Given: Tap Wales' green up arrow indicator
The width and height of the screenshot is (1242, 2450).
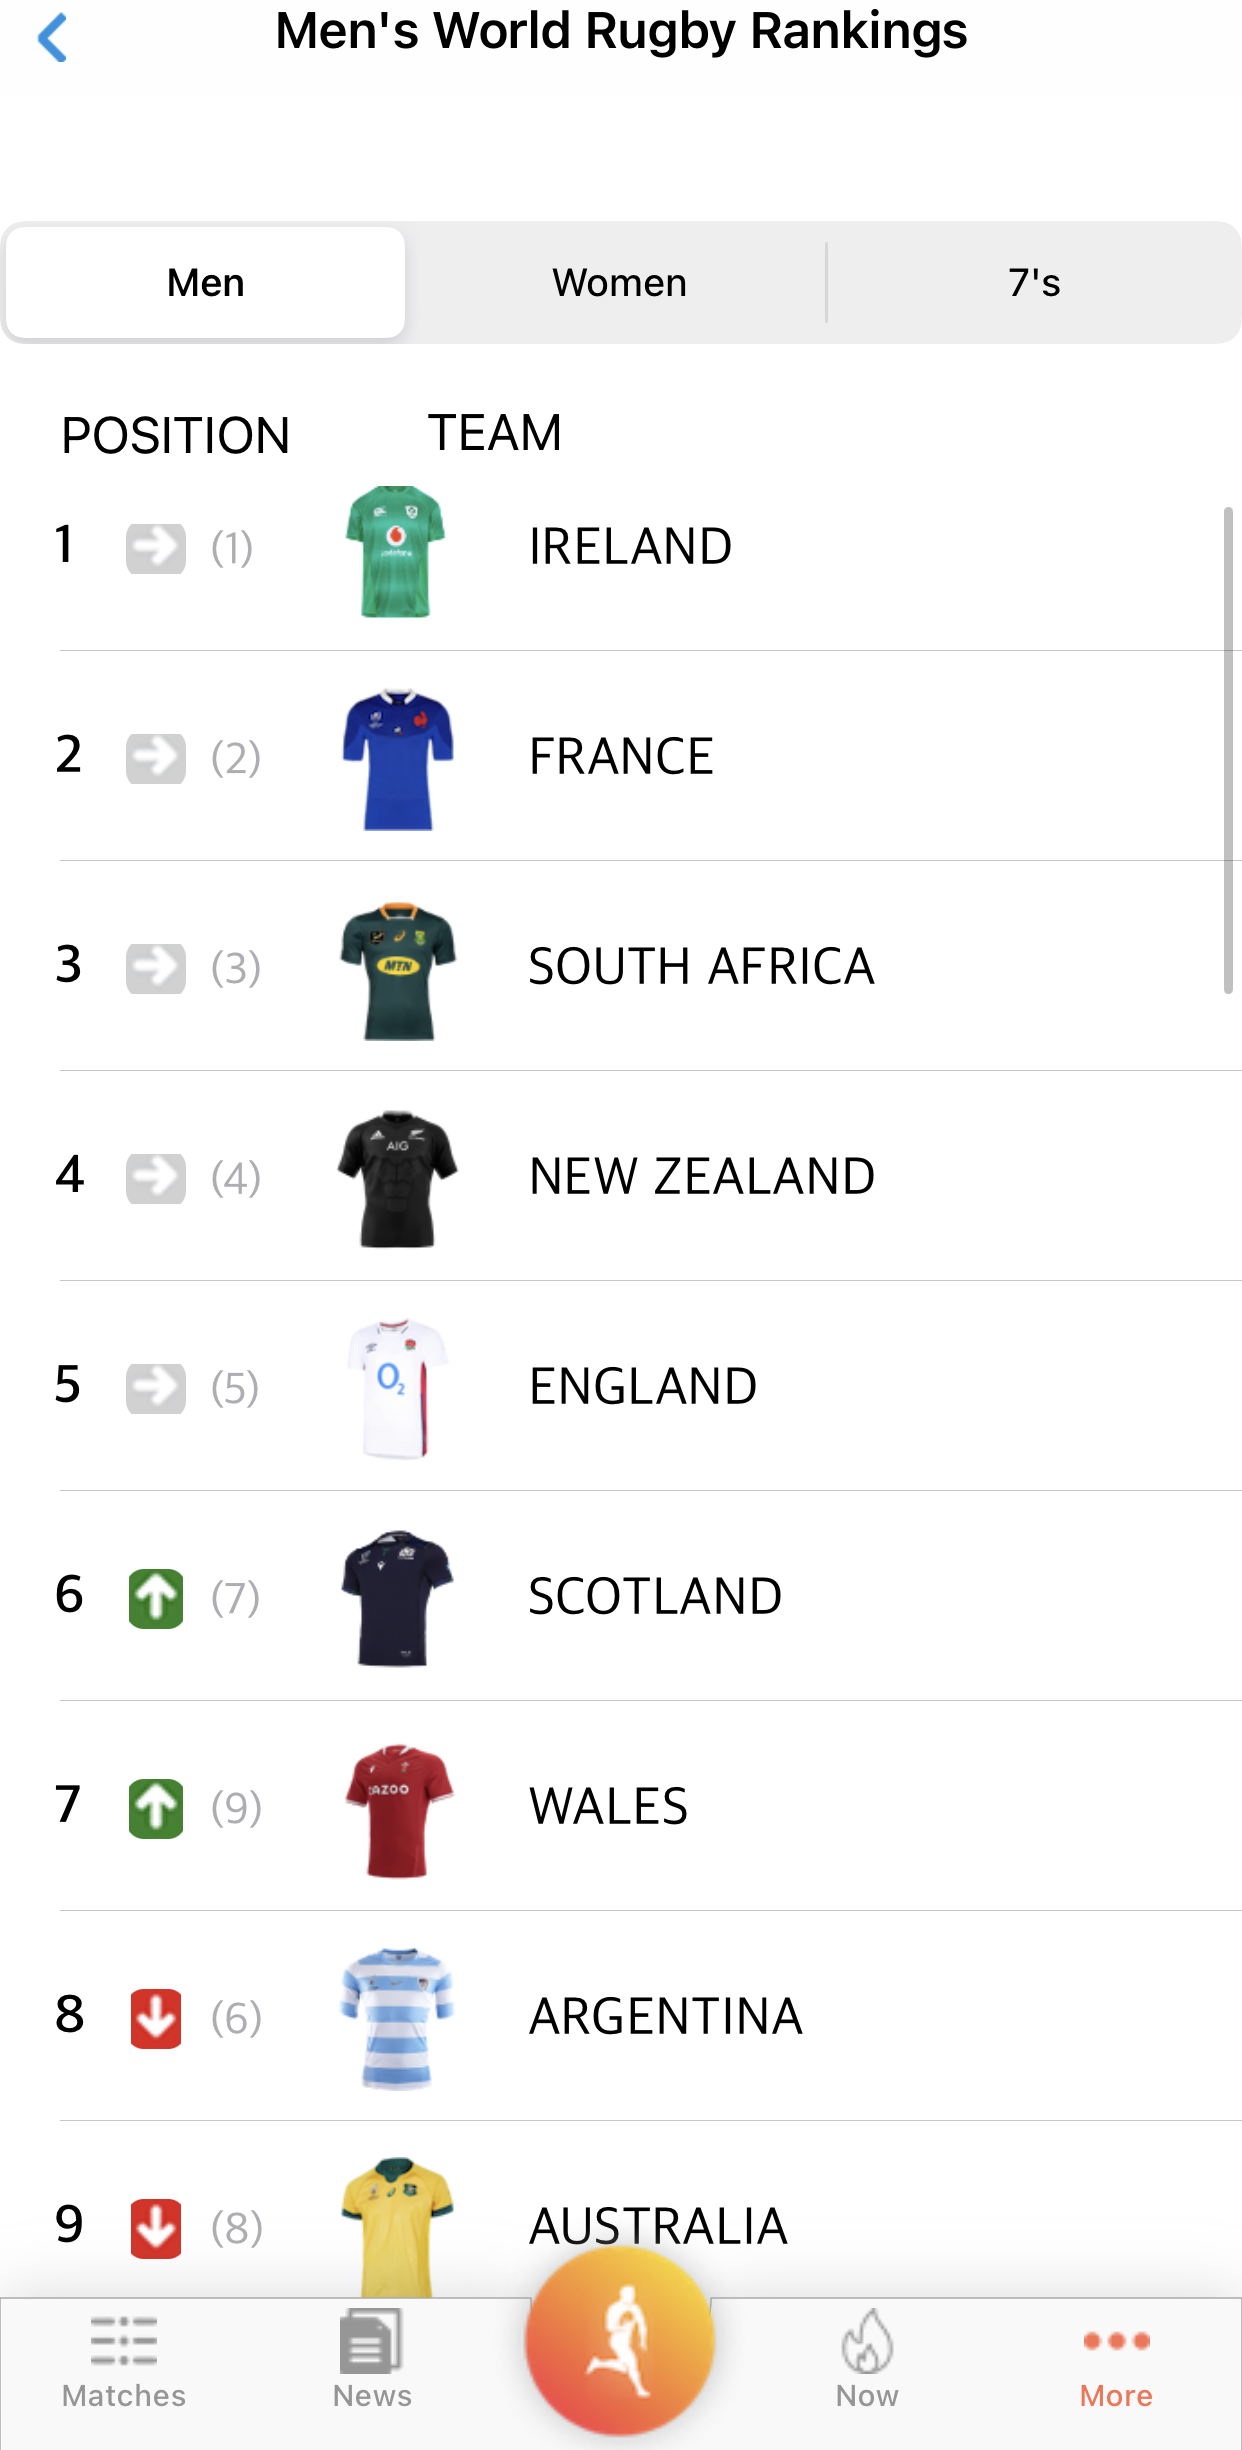Looking at the screenshot, I should pyautogui.click(x=156, y=1808).
